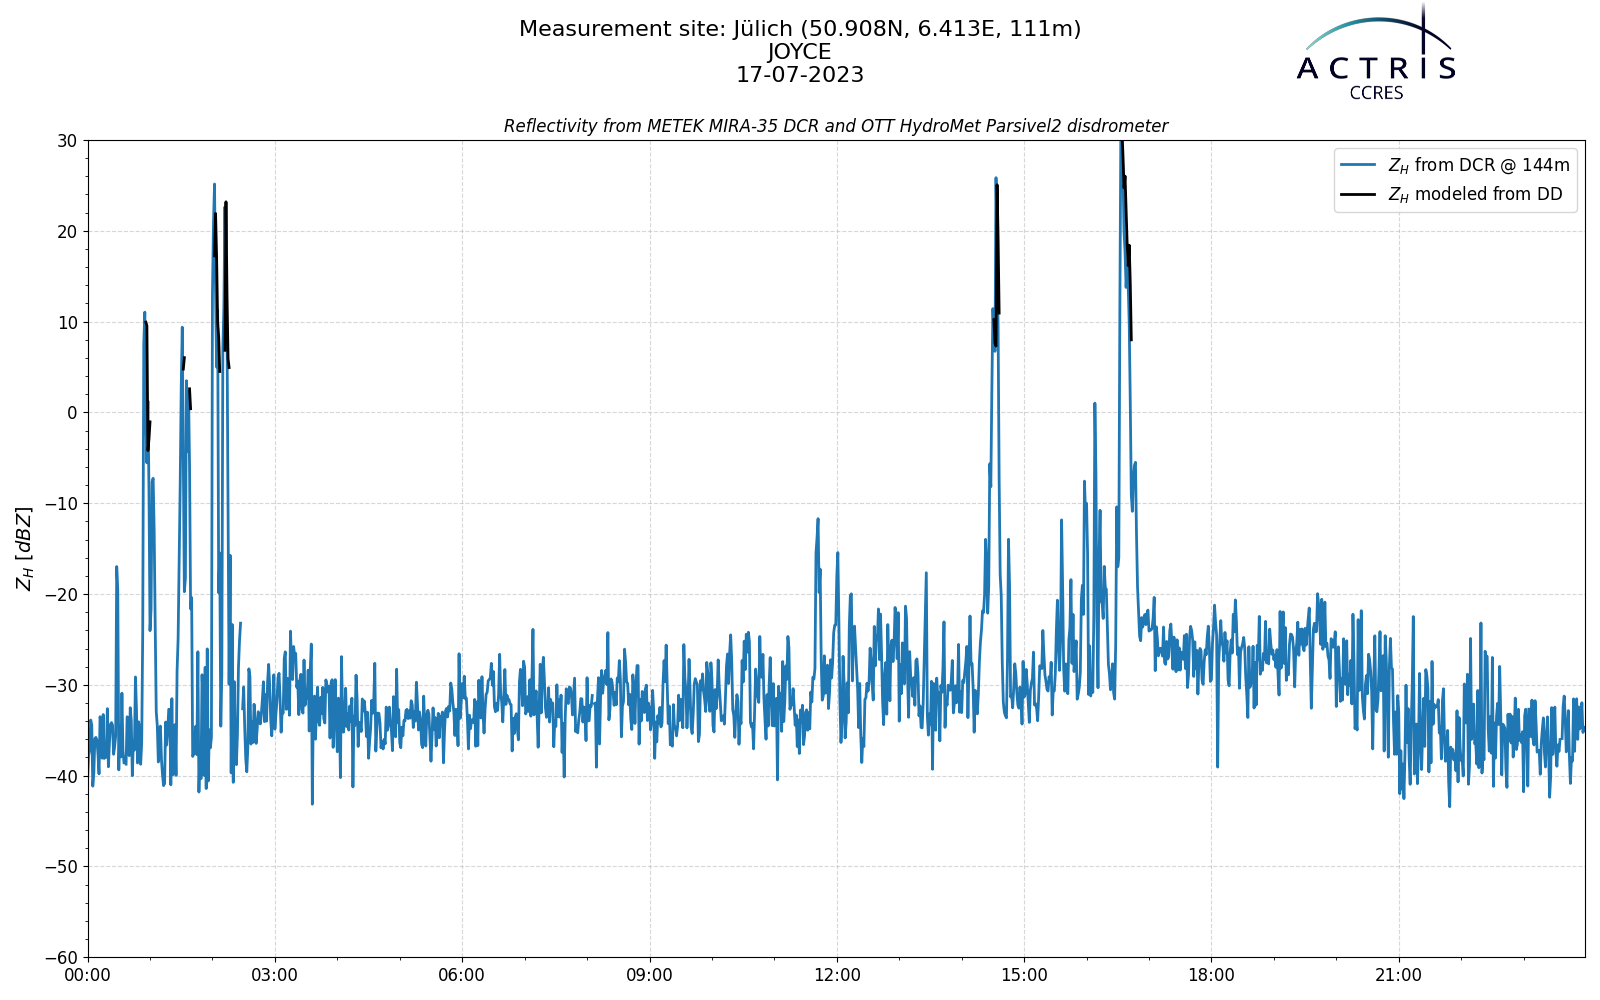Click the reflectivity subtitle above the plot

pos(836,126)
